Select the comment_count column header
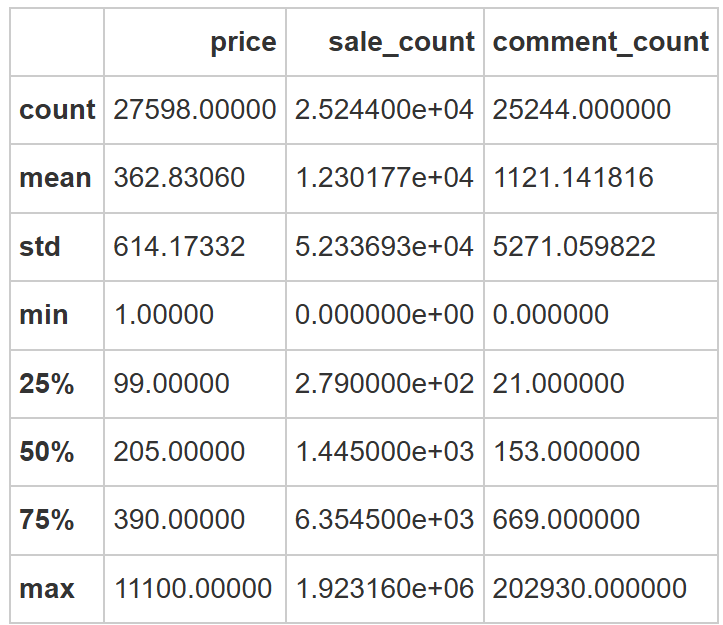The image size is (723, 625). pyautogui.click(x=601, y=42)
